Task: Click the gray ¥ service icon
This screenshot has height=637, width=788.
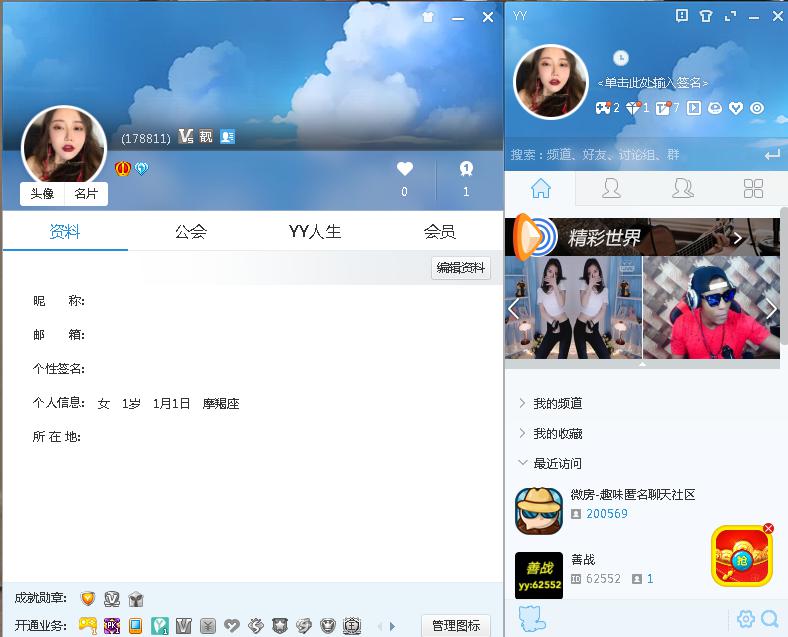Action: point(208,625)
